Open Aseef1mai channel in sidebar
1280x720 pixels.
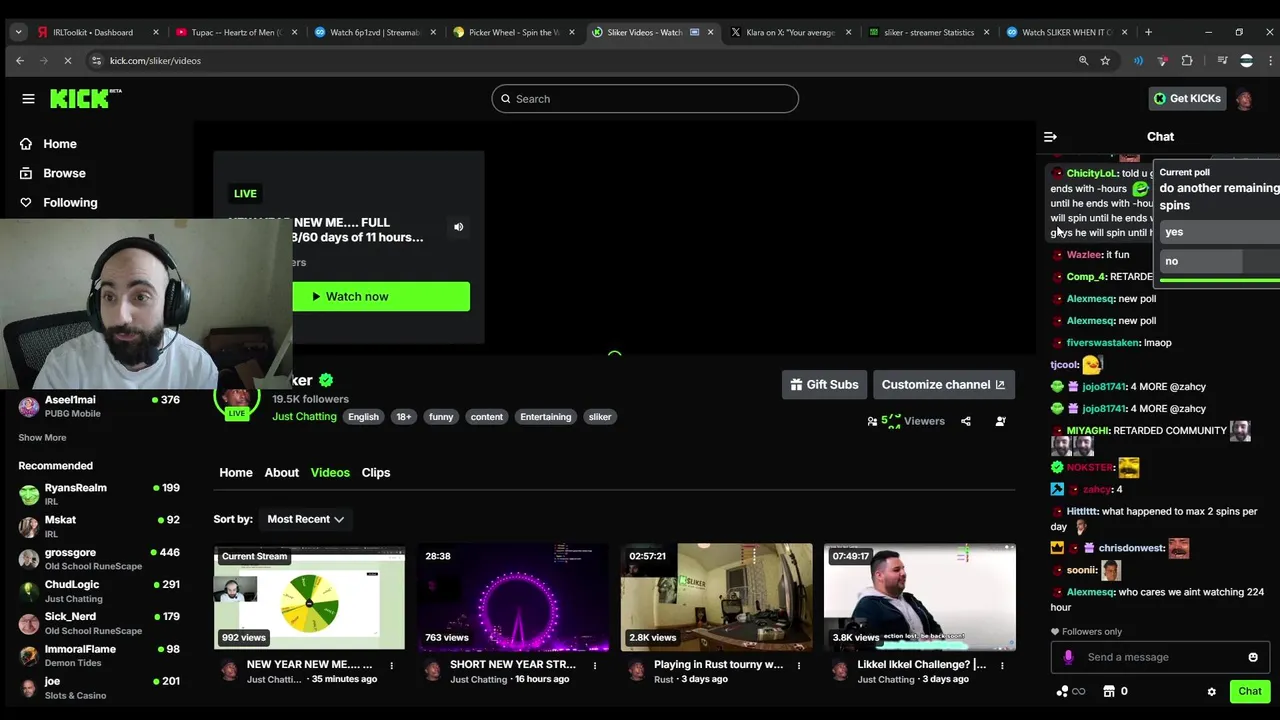(99, 406)
